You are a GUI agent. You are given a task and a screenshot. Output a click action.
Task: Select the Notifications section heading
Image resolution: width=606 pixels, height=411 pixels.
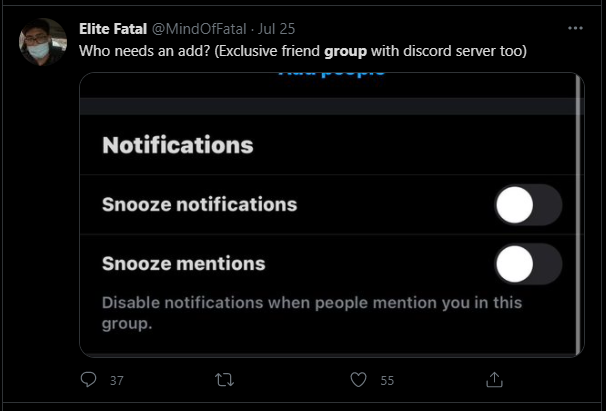click(177, 146)
